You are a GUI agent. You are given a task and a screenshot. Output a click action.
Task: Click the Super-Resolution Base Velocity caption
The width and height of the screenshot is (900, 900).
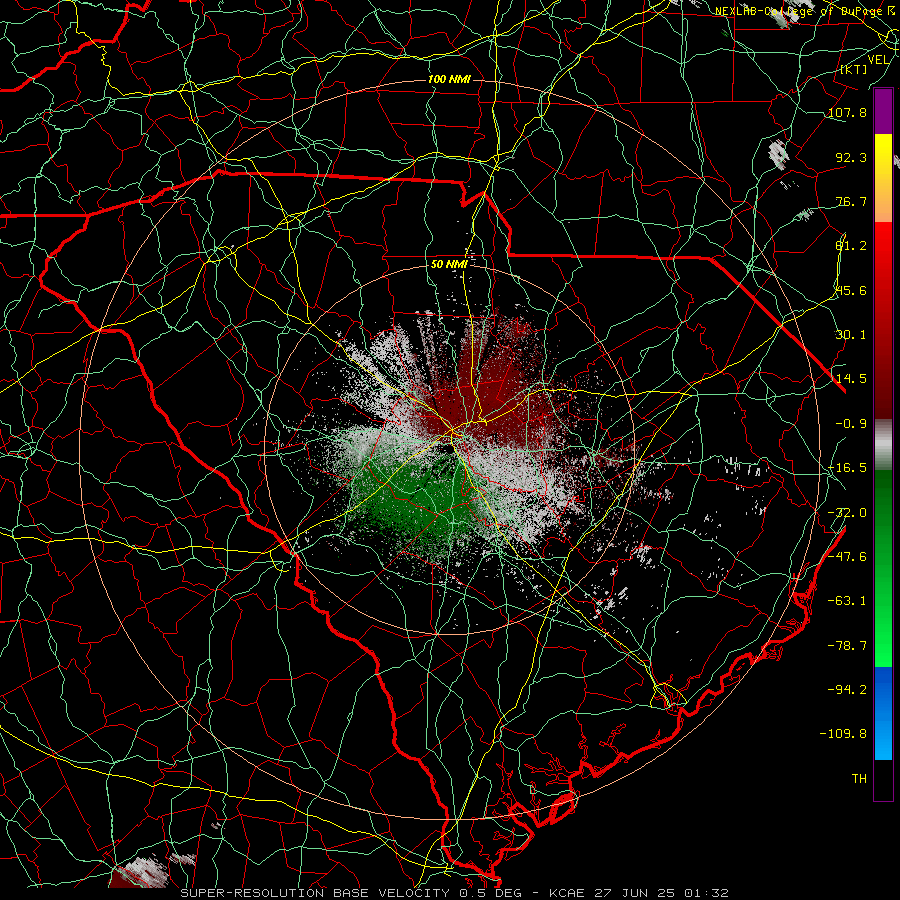point(455,893)
